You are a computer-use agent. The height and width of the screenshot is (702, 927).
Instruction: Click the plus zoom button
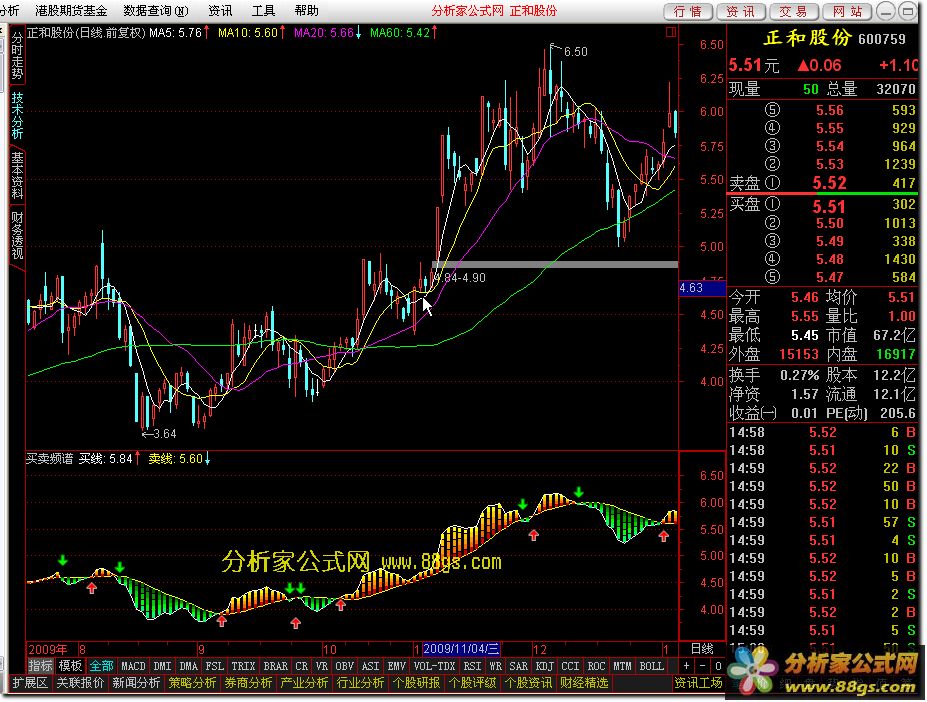pyautogui.click(x=686, y=666)
